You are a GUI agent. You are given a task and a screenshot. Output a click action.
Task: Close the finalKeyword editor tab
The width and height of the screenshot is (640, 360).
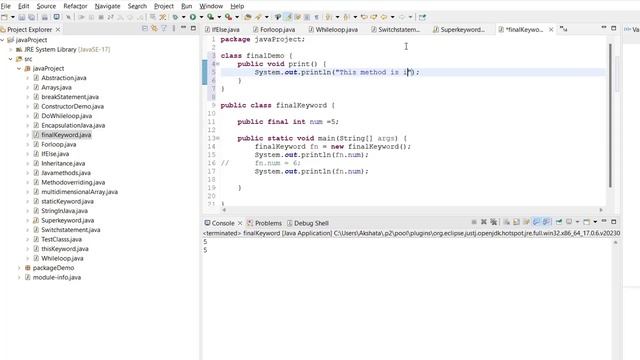[551, 29]
